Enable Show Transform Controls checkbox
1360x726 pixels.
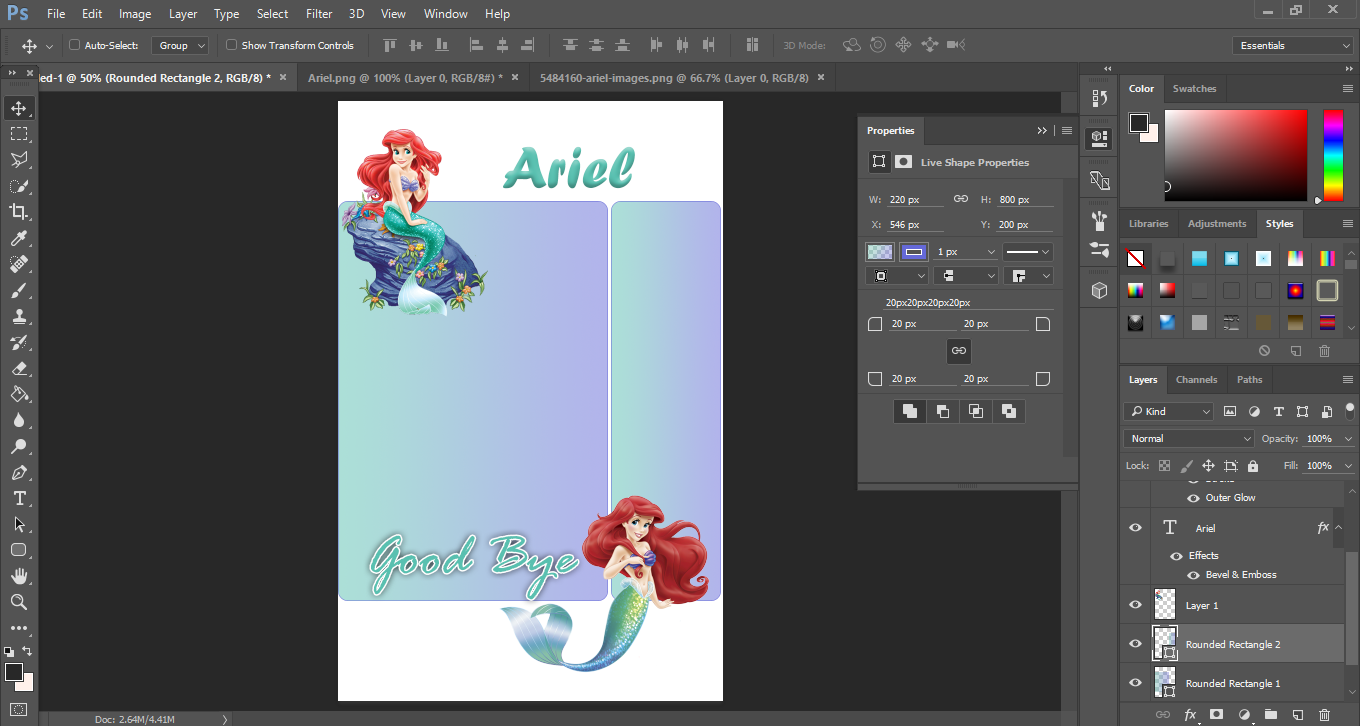coord(231,45)
